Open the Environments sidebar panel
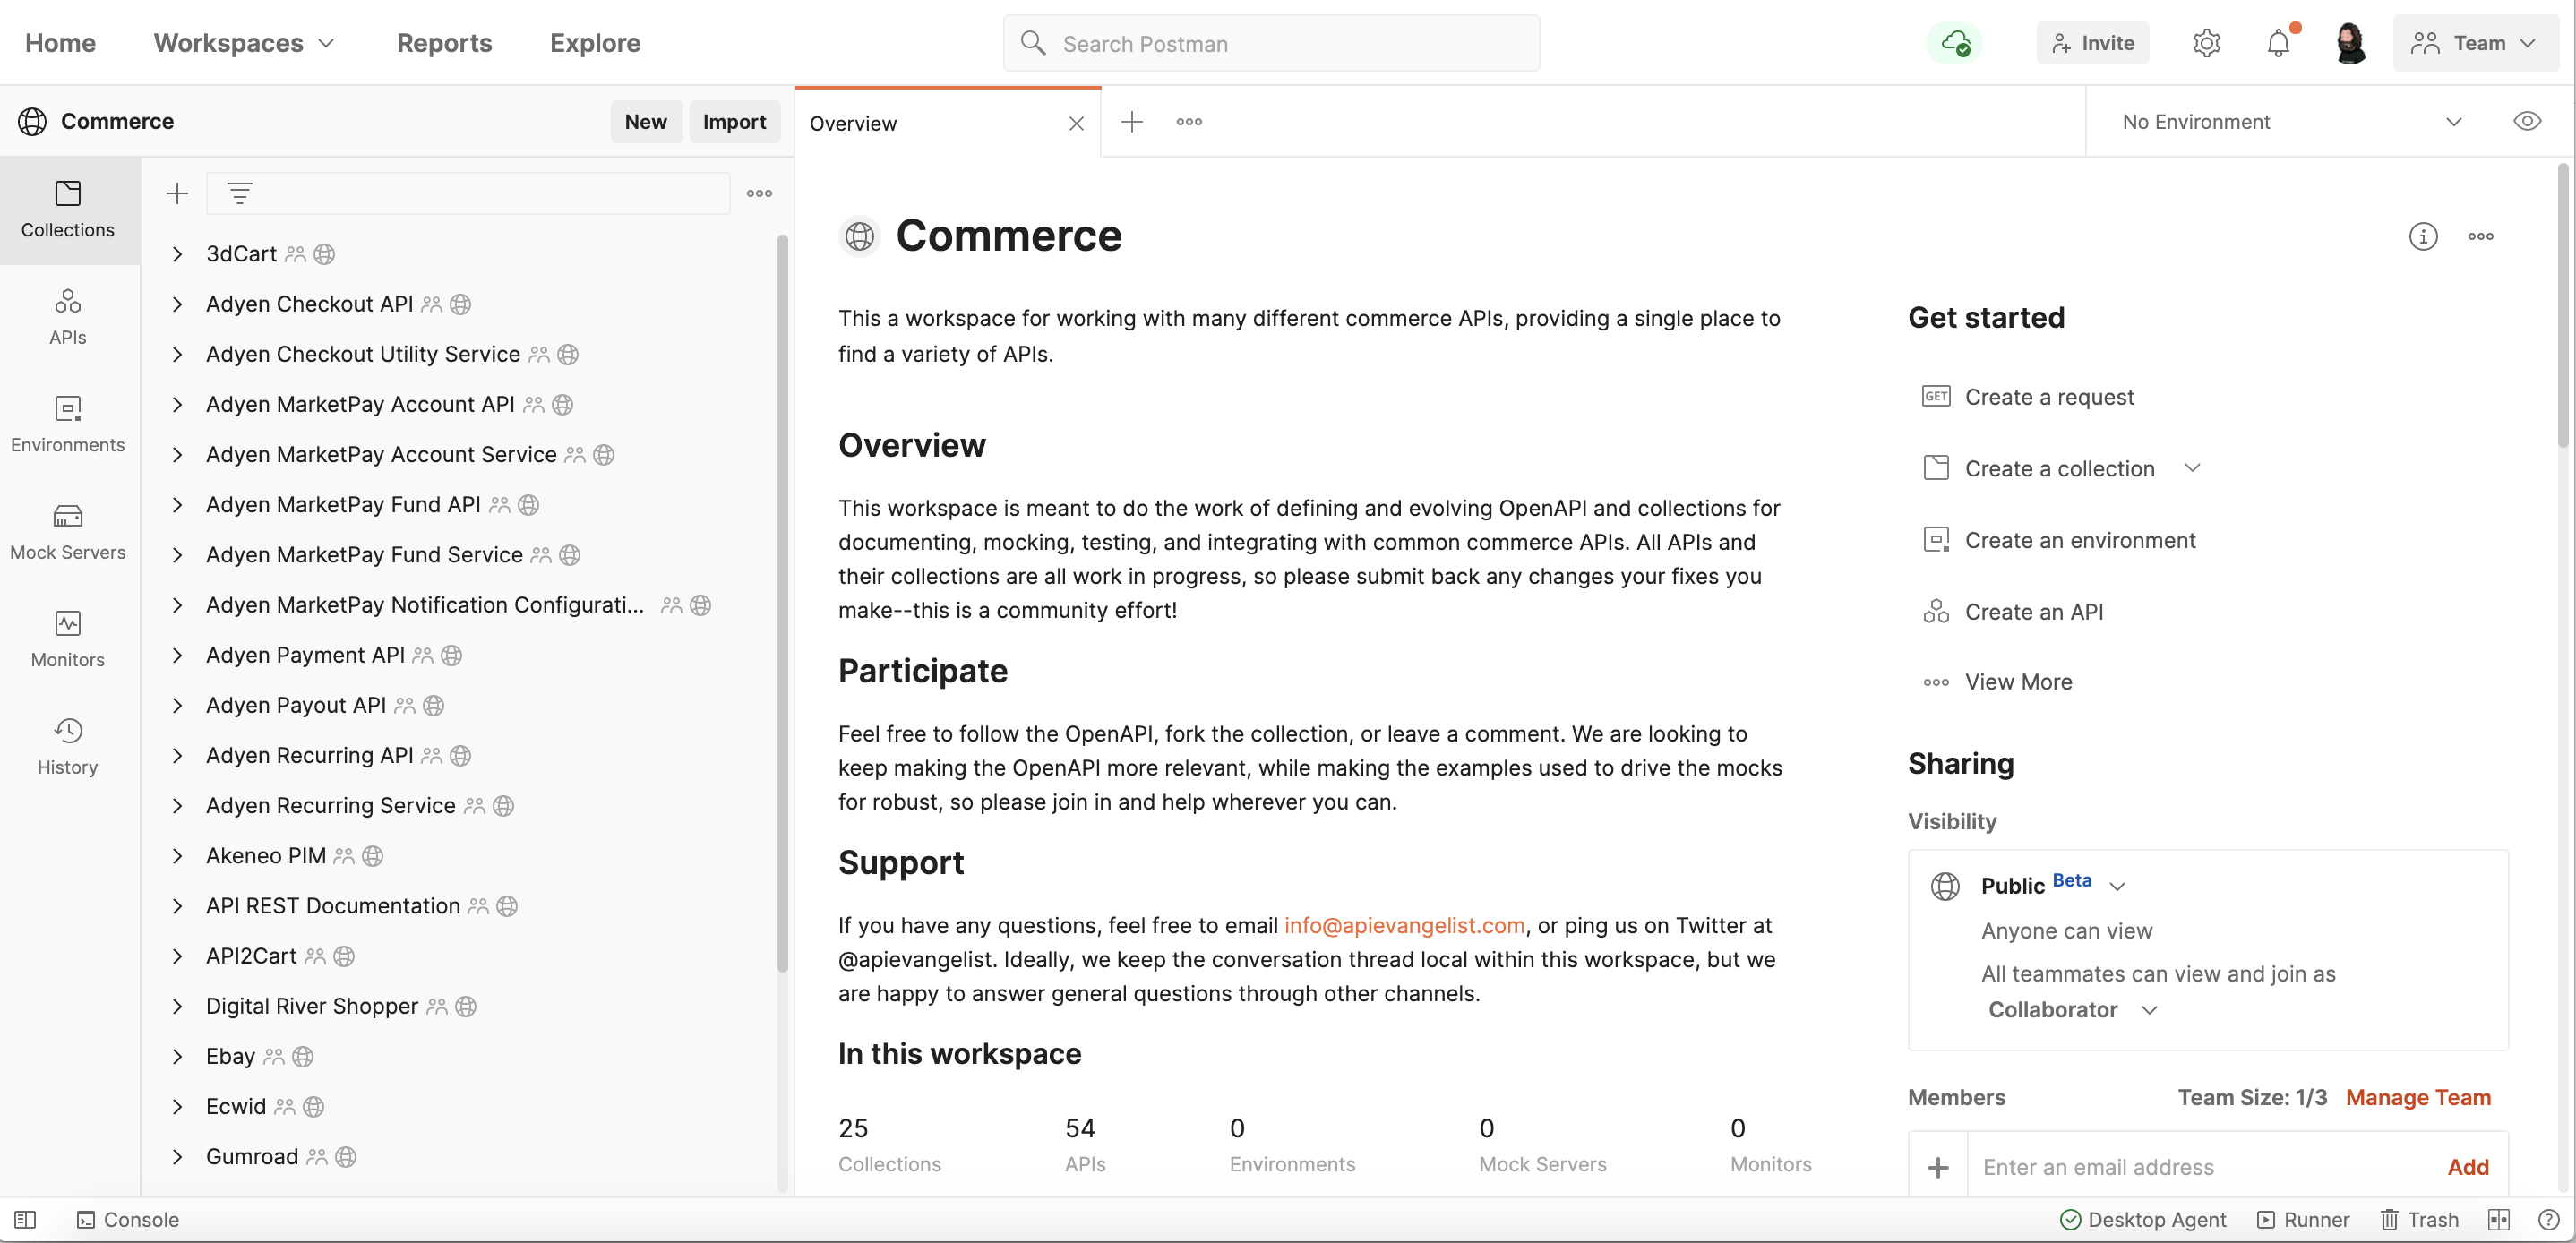2576x1243 pixels. click(68, 425)
